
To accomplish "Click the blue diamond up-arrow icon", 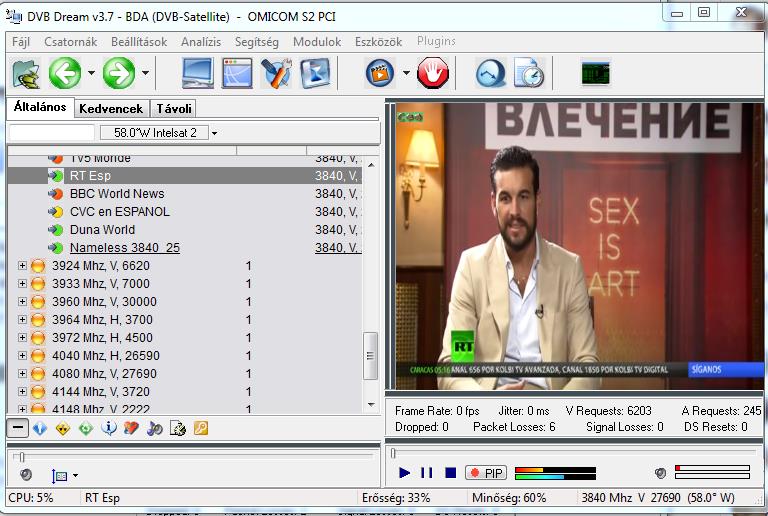I will tap(40, 428).
